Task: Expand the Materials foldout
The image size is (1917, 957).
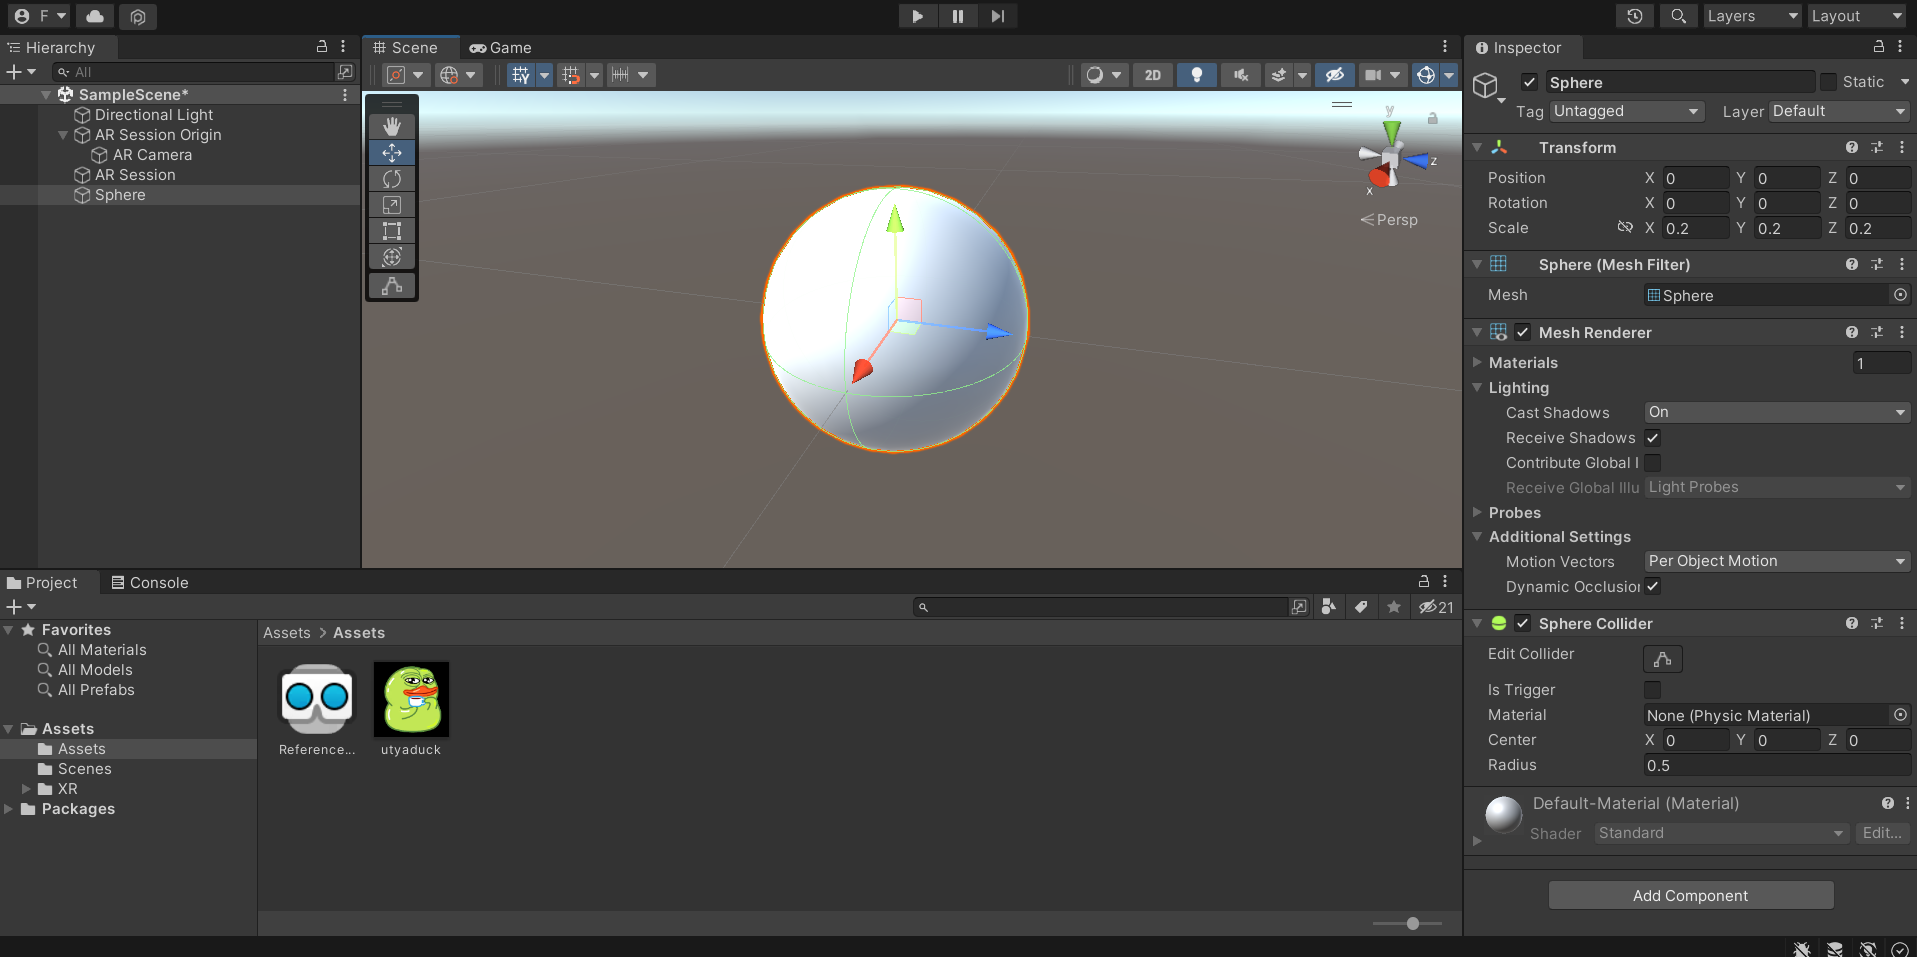Action: [x=1477, y=362]
